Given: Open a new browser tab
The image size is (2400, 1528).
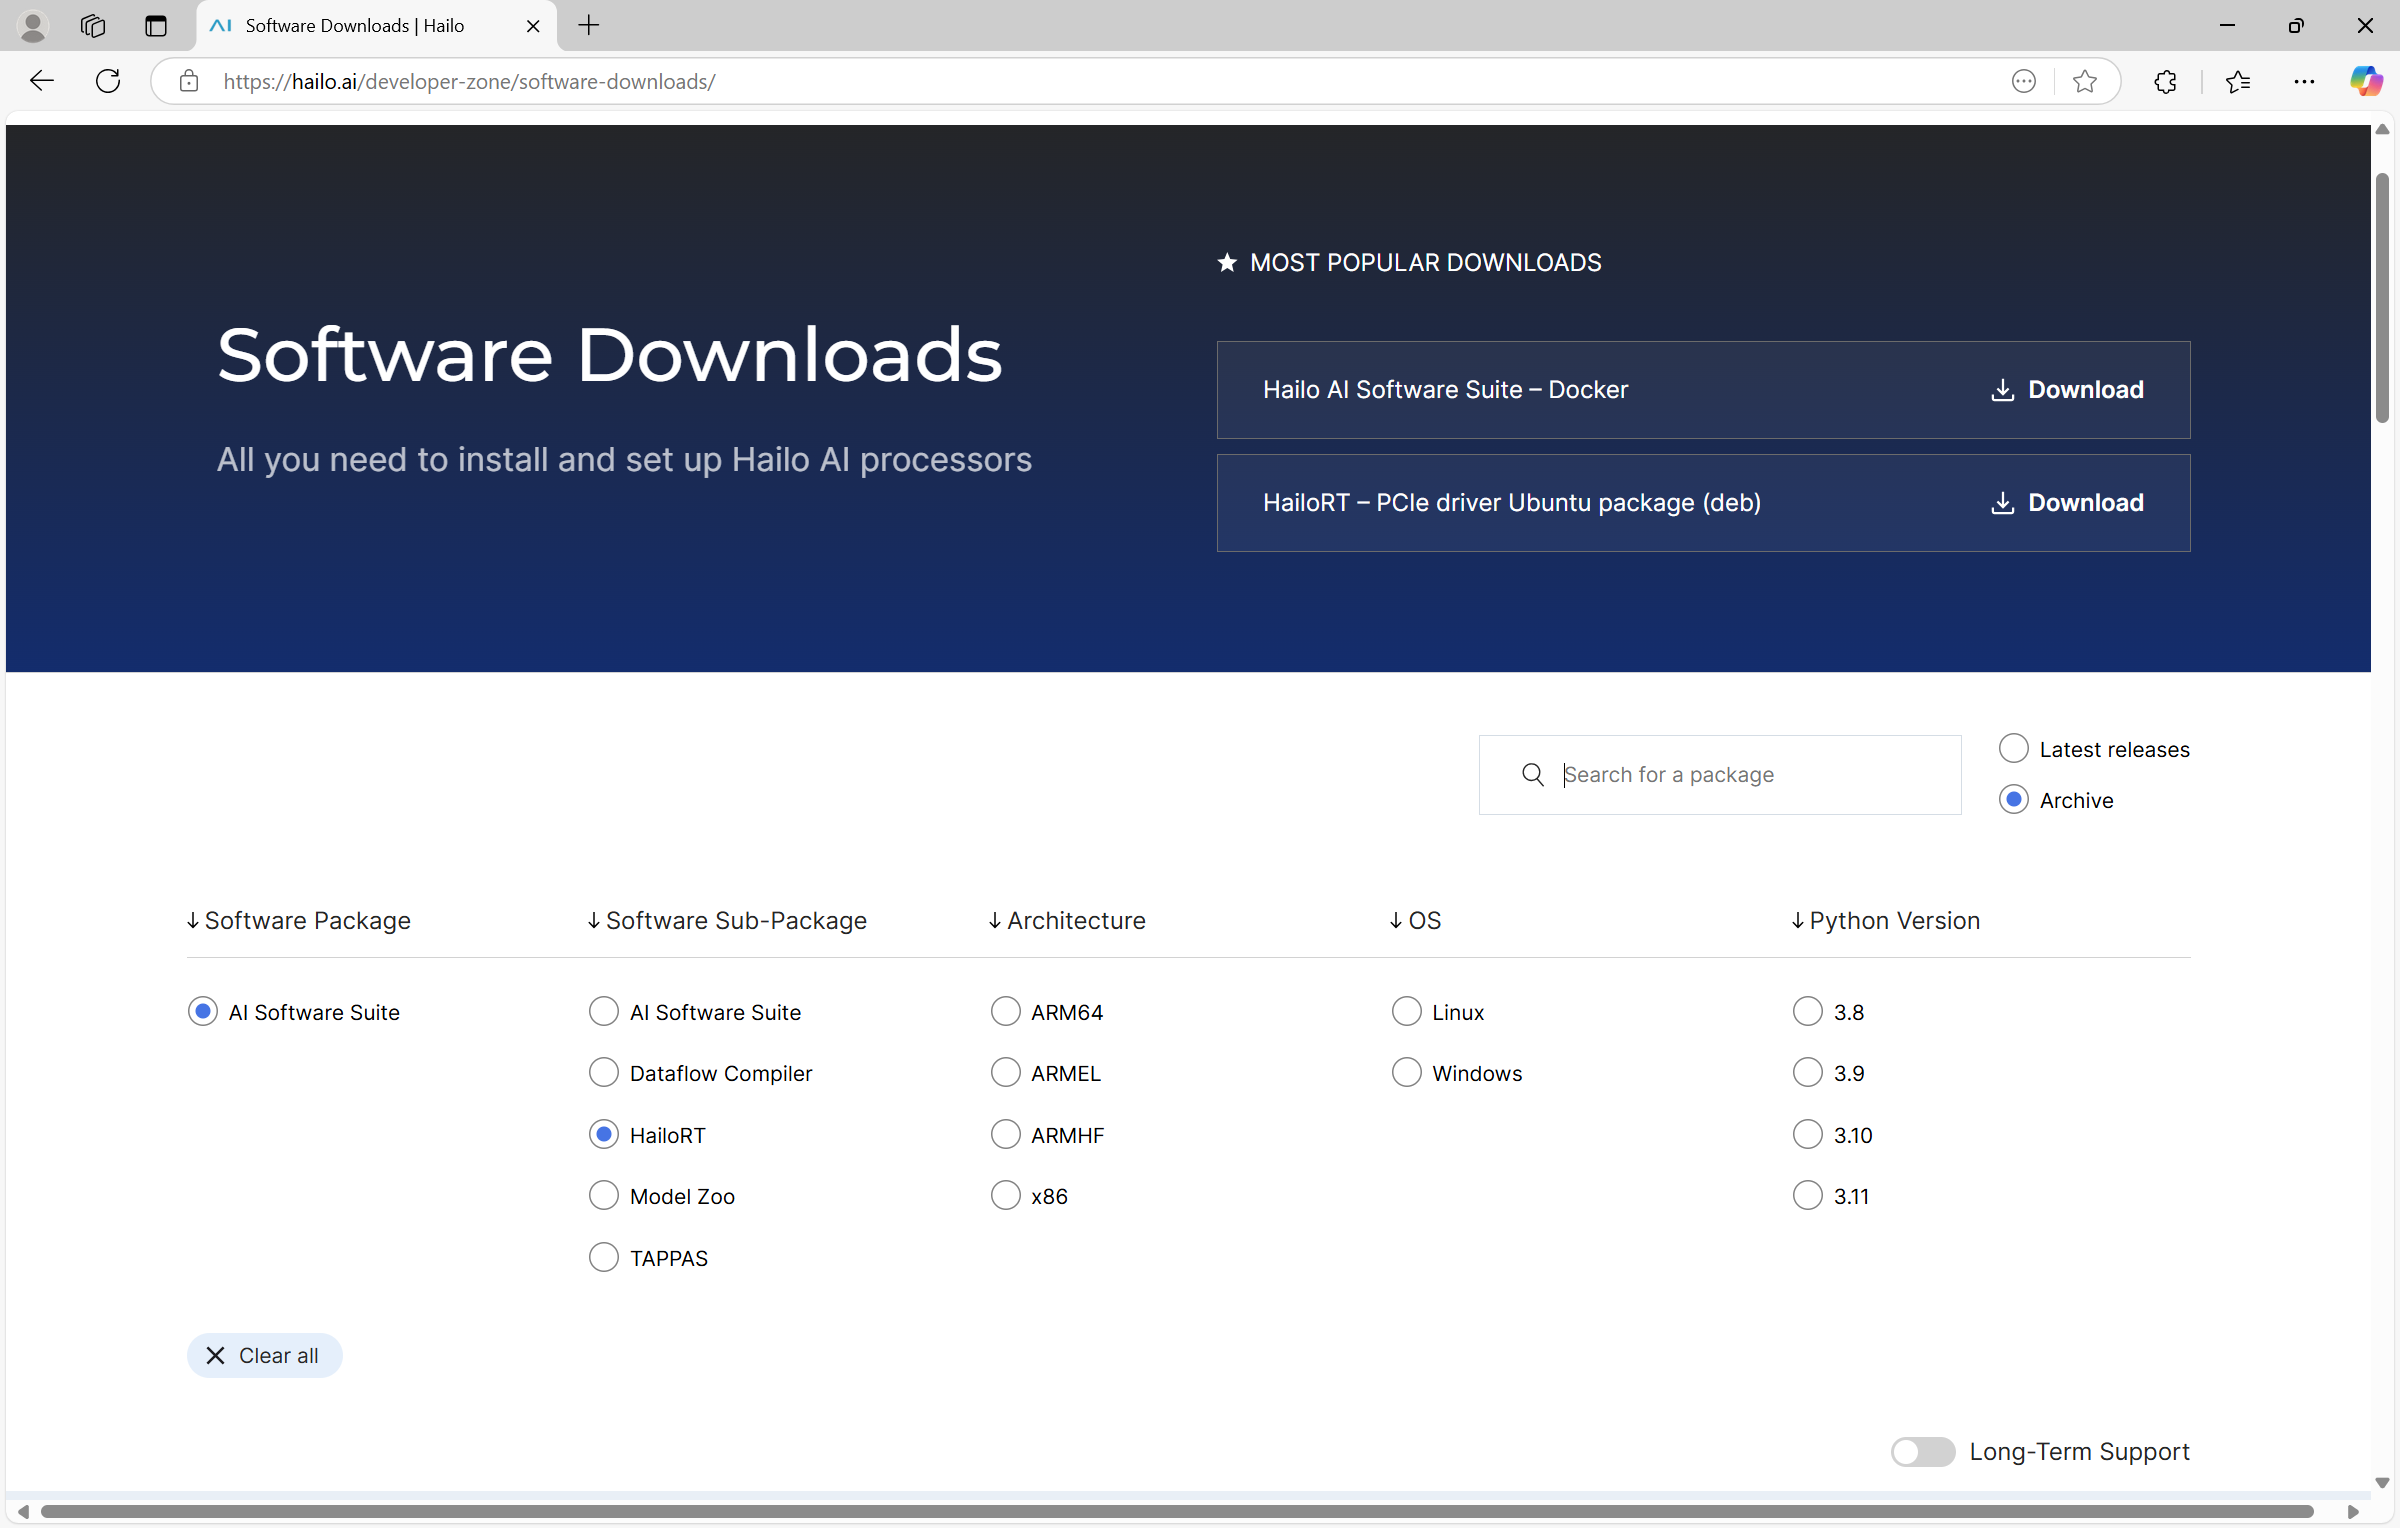Looking at the screenshot, I should pos(589,25).
